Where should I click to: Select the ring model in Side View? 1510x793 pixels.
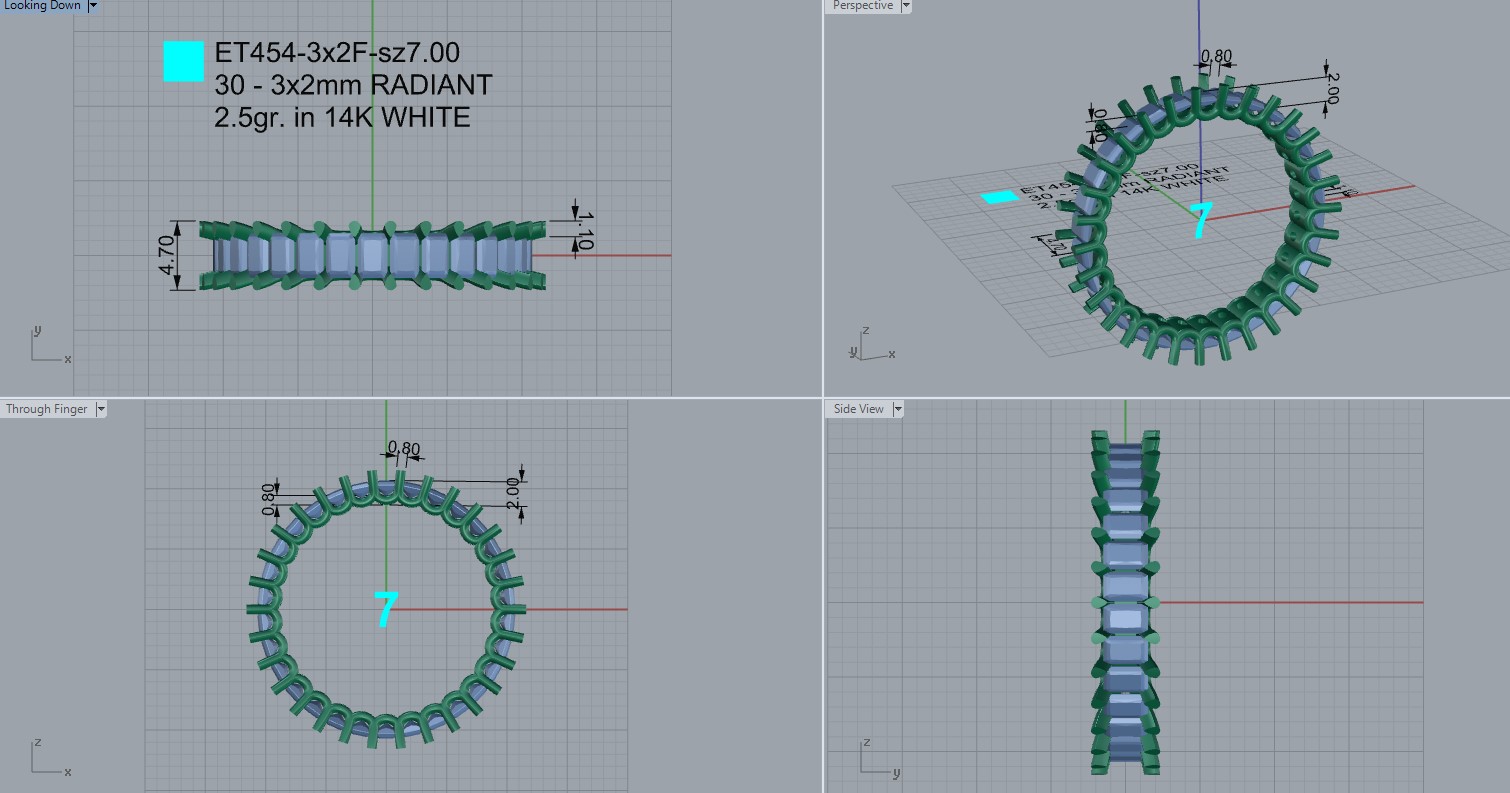[x=1125, y=602]
